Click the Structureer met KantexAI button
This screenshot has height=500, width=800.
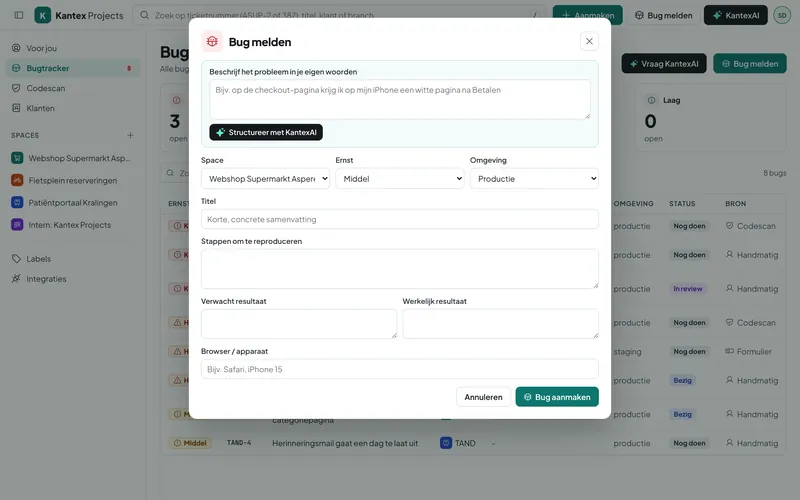pyautogui.click(x=266, y=132)
